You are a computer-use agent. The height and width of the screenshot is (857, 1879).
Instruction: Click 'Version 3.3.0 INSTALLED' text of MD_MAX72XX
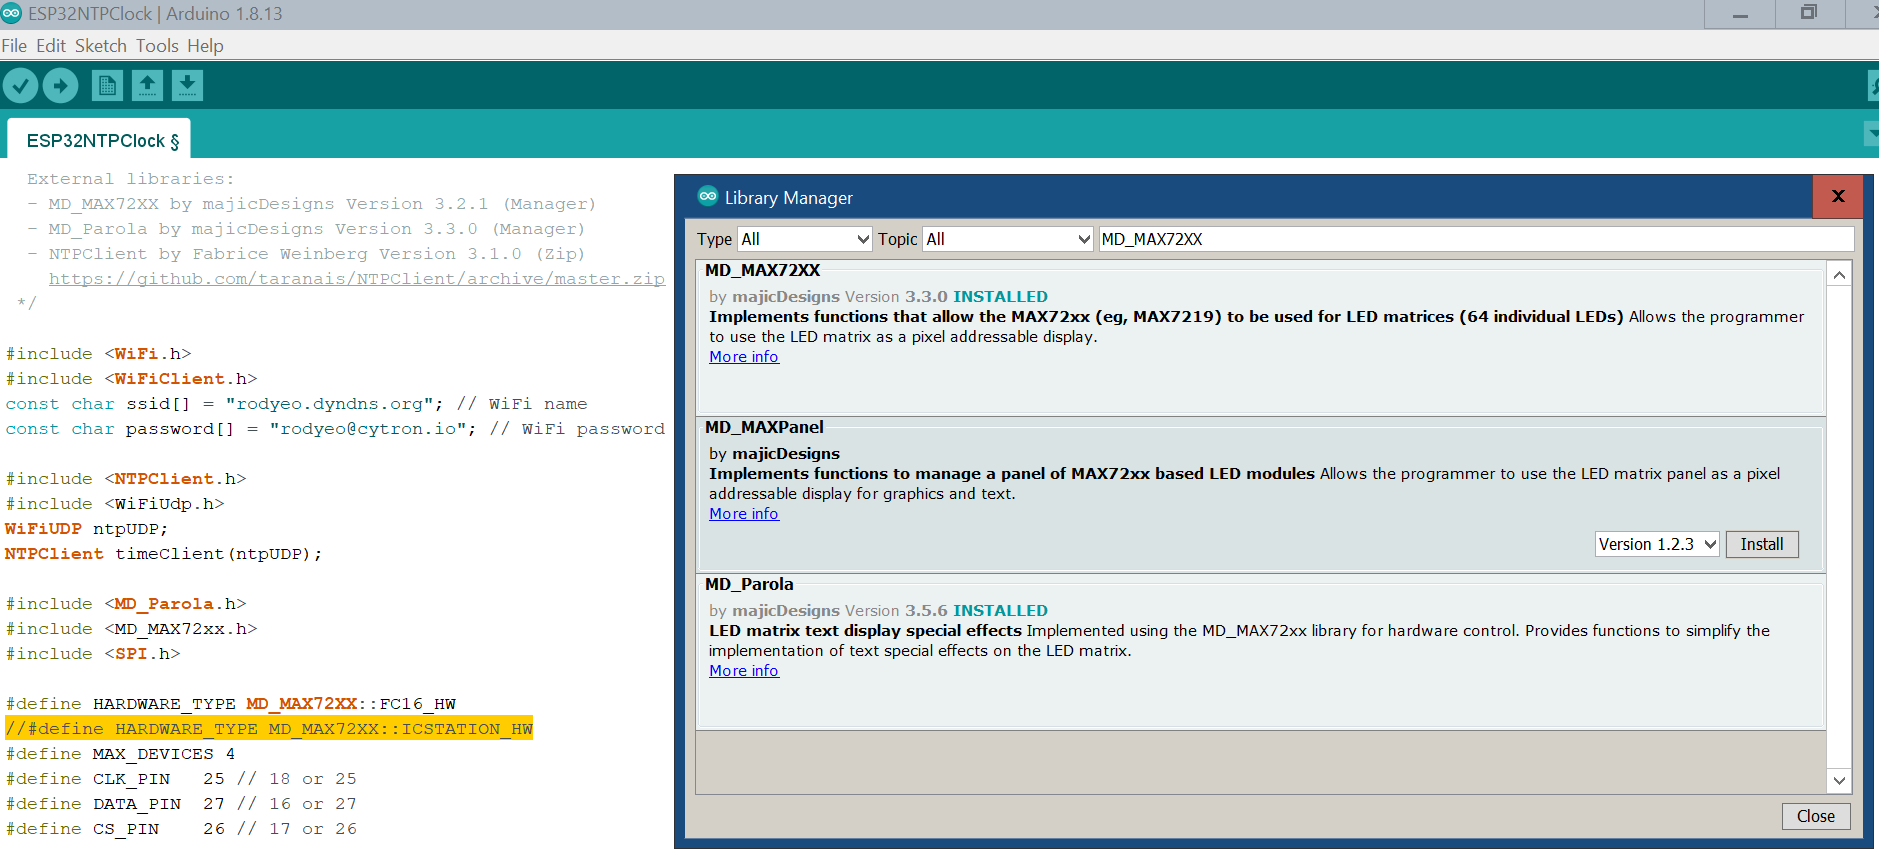946,297
